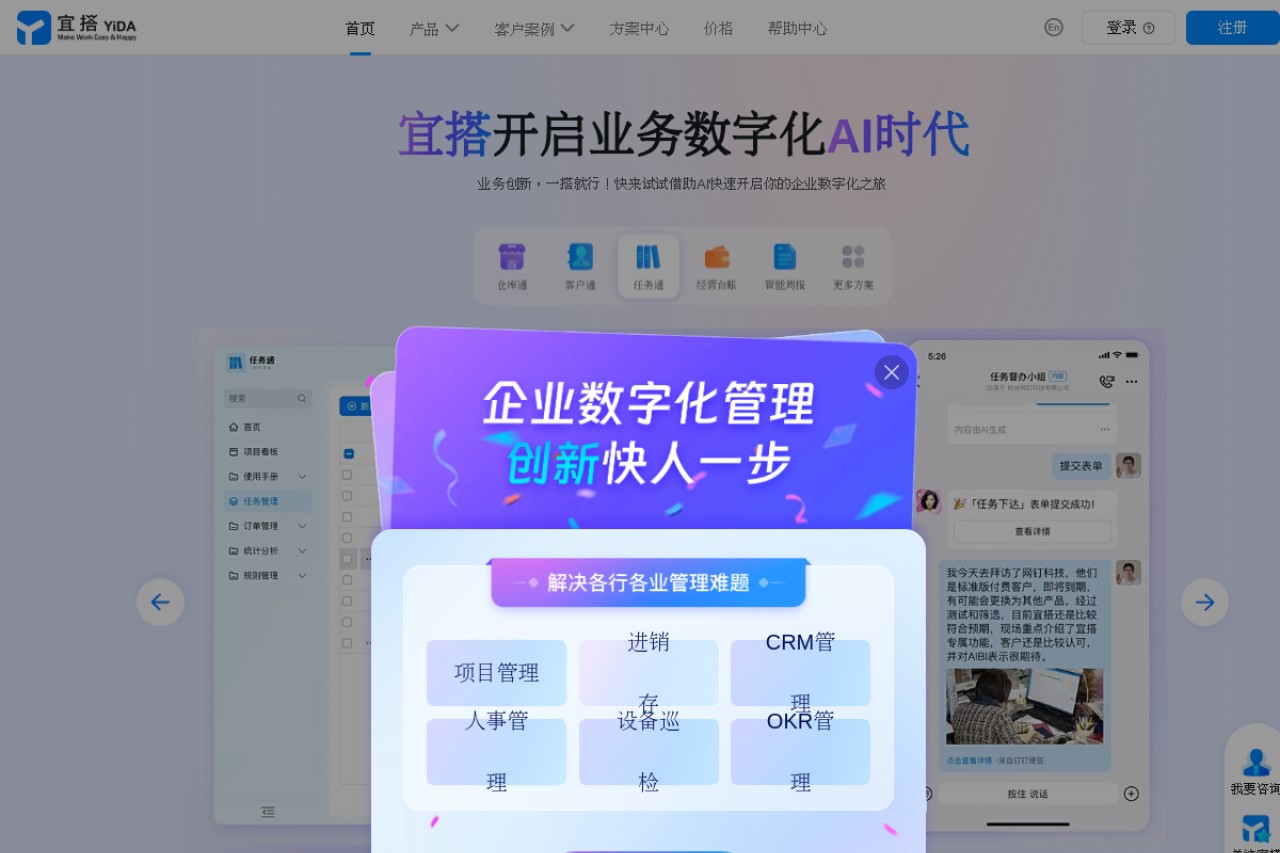Click the phone call icon in chat header
The height and width of the screenshot is (853, 1280).
pyautogui.click(x=1106, y=381)
